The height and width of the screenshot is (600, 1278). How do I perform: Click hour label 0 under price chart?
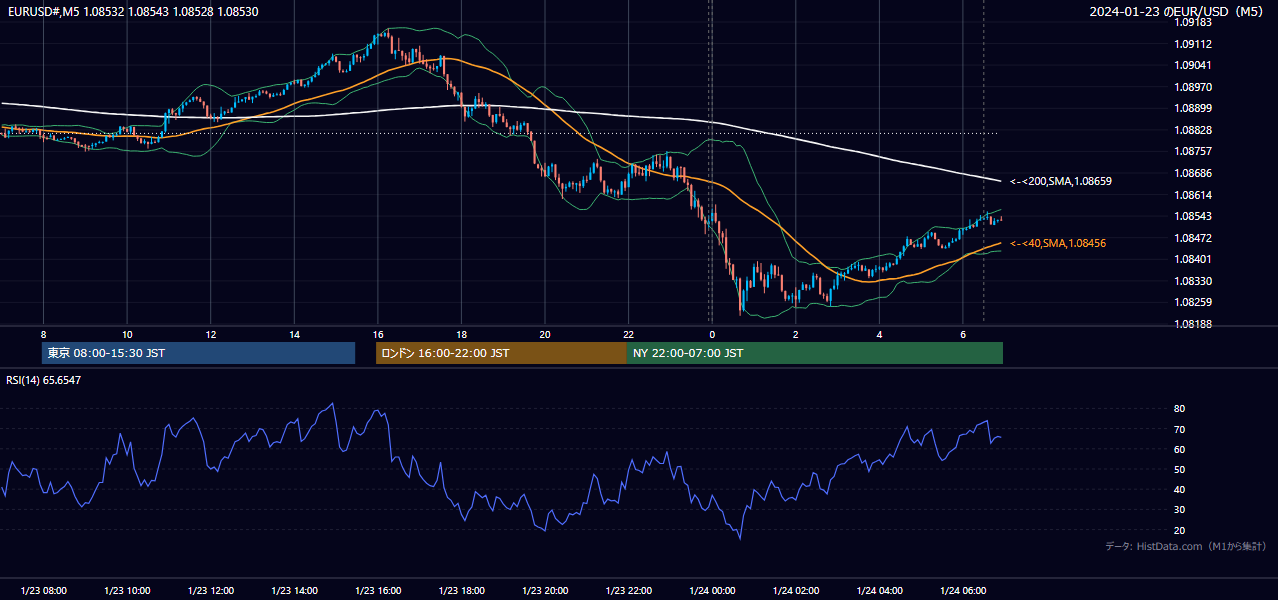[x=712, y=334]
